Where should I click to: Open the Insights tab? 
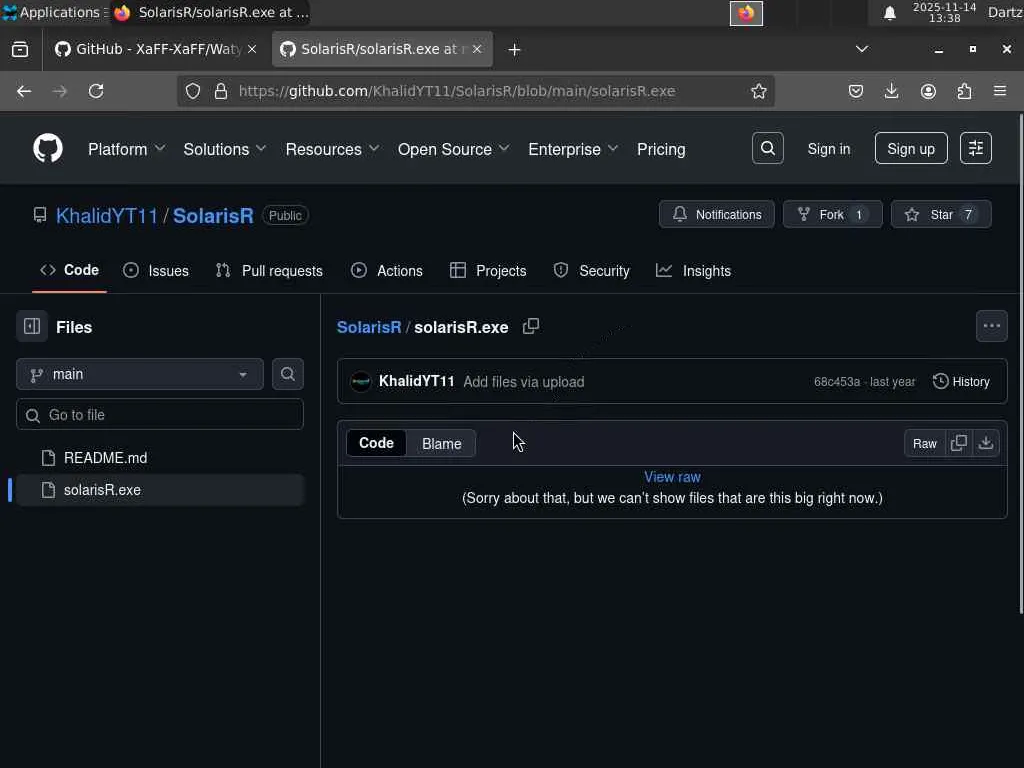(x=694, y=271)
